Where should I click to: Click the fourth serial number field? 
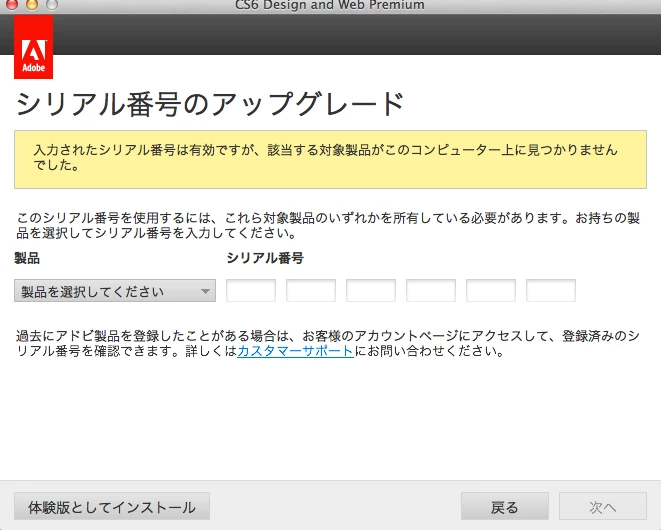(x=431, y=291)
